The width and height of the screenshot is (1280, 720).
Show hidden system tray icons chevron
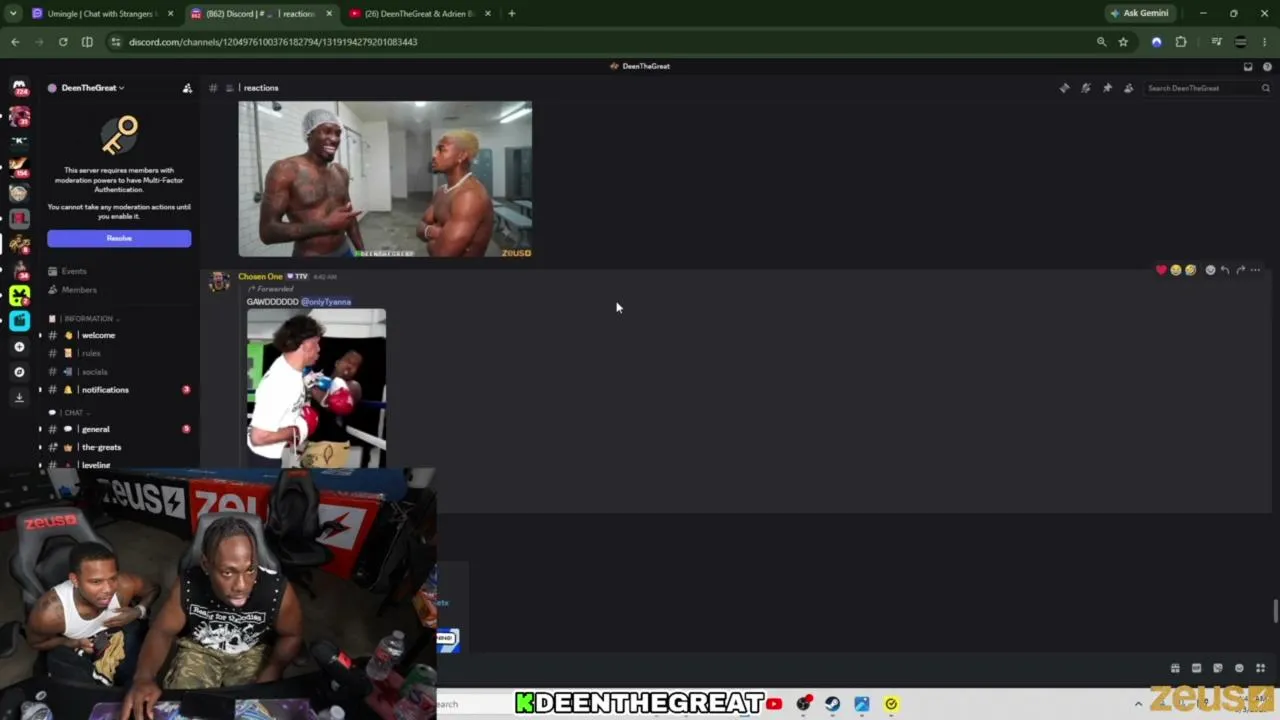(x=1138, y=704)
